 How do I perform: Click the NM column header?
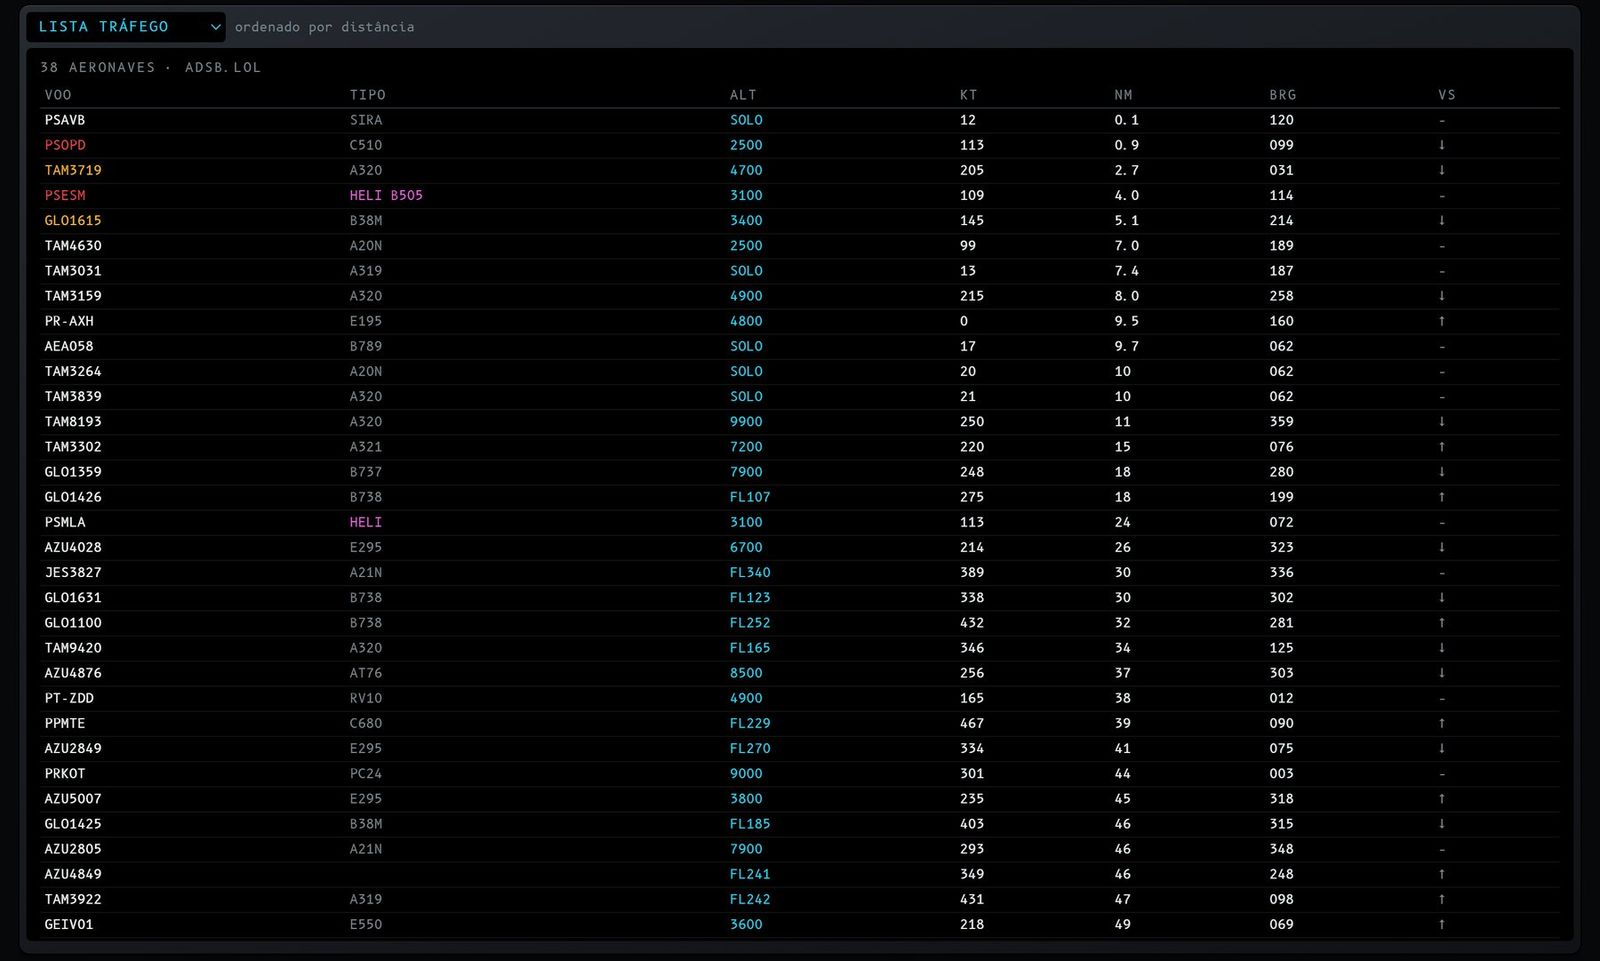(1123, 95)
